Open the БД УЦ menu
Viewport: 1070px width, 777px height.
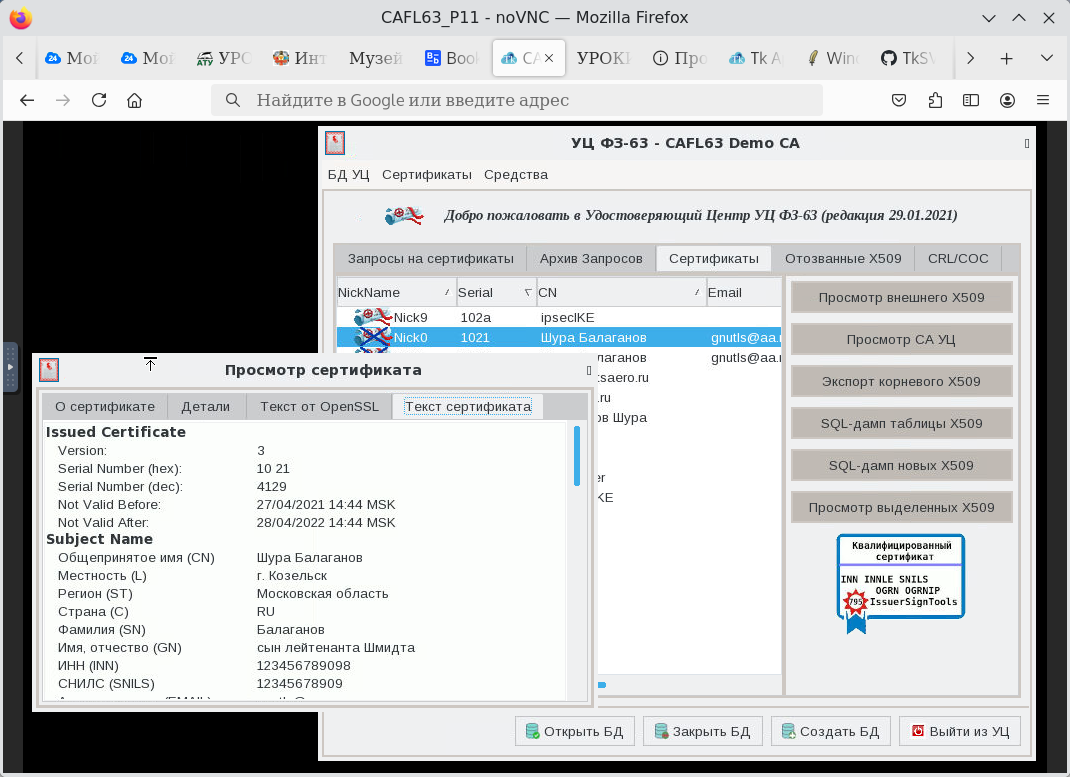click(348, 175)
